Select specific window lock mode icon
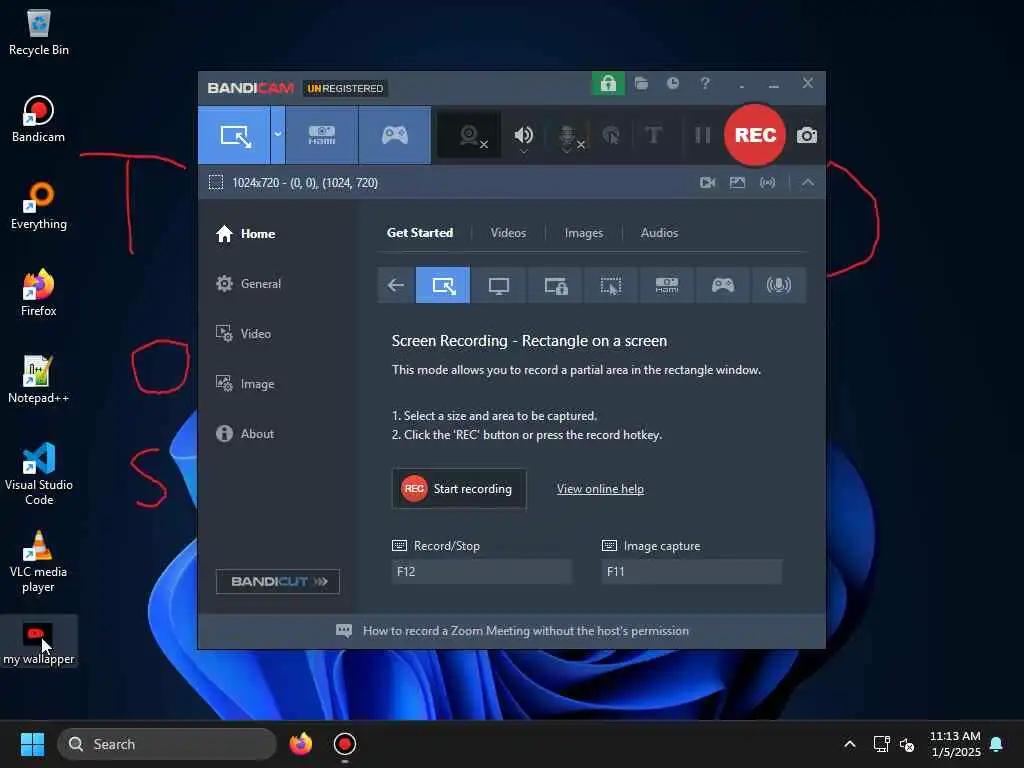 coord(555,285)
